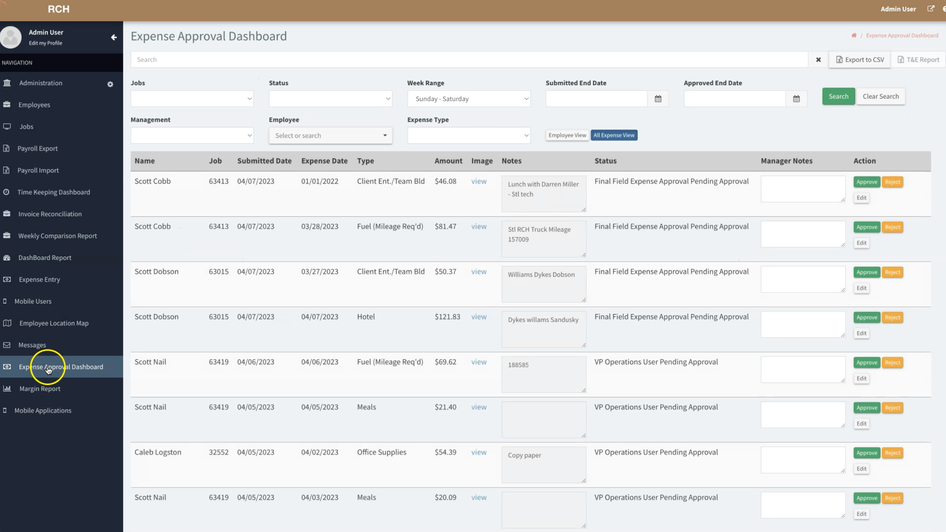Go to Payroll Export in the navigation
The width and height of the screenshot is (946, 532).
click(x=38, y=148)
